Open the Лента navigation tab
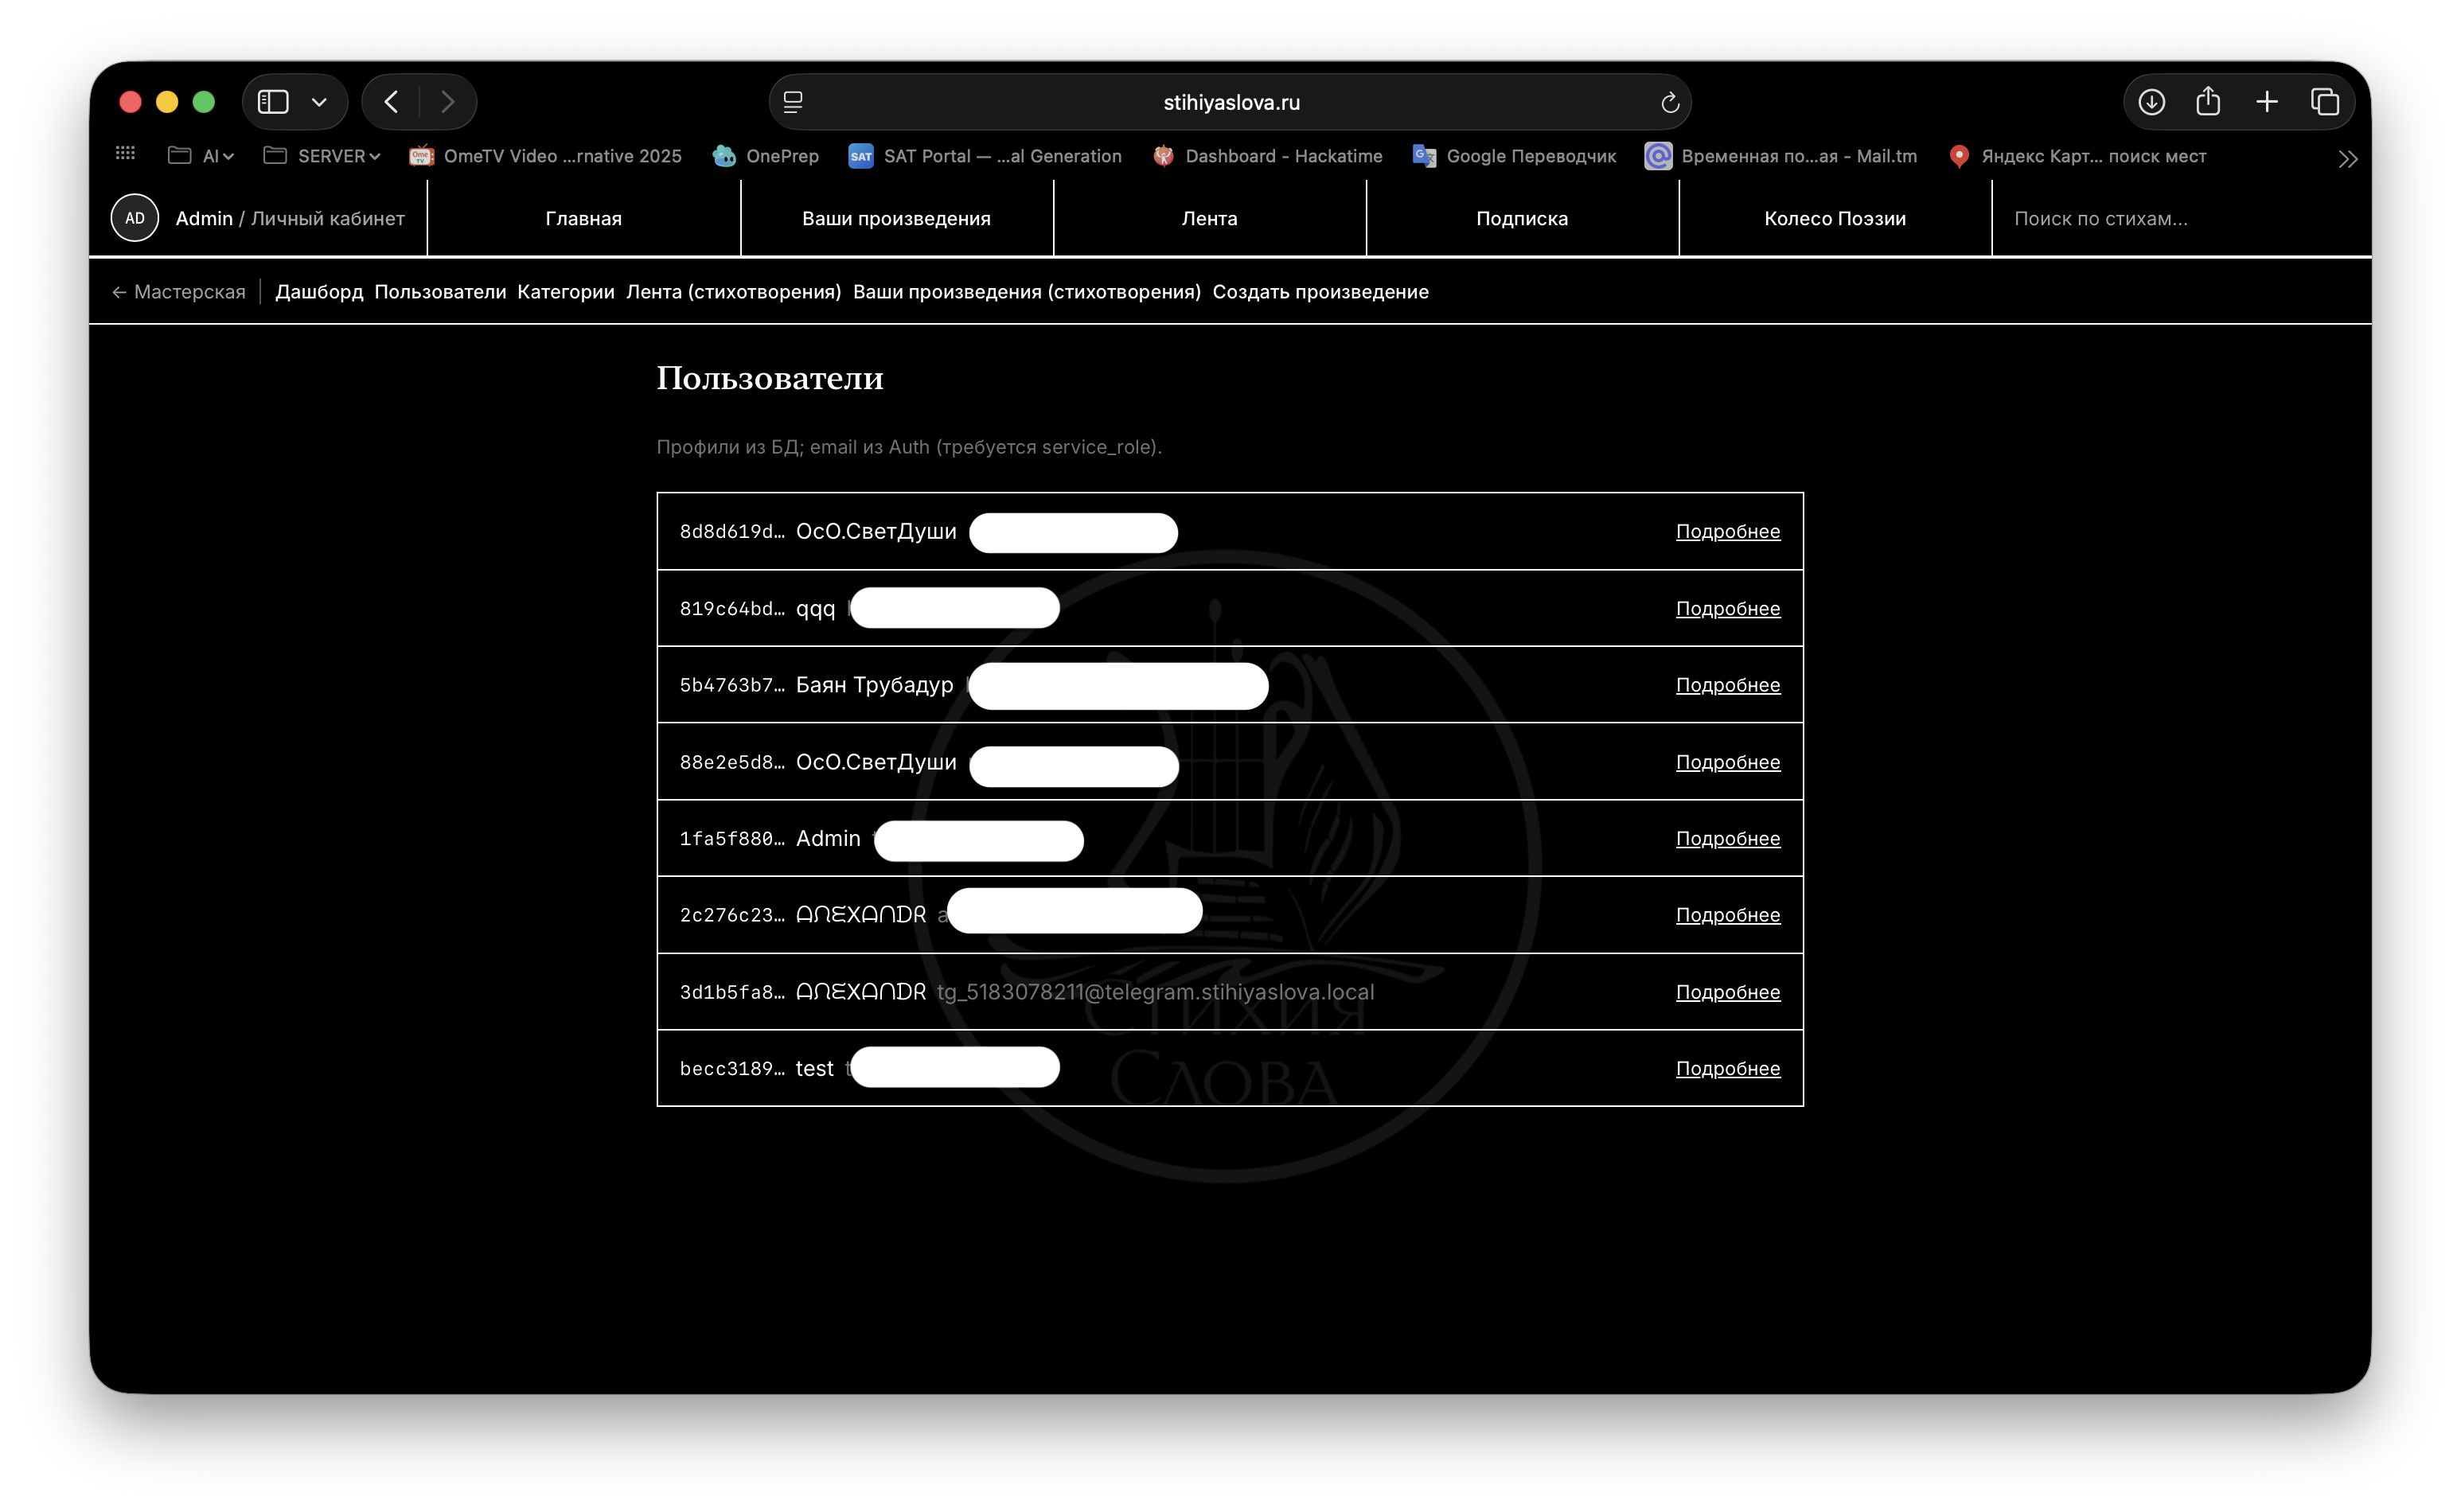The image size is (2461, 1512). point(1209,218)
